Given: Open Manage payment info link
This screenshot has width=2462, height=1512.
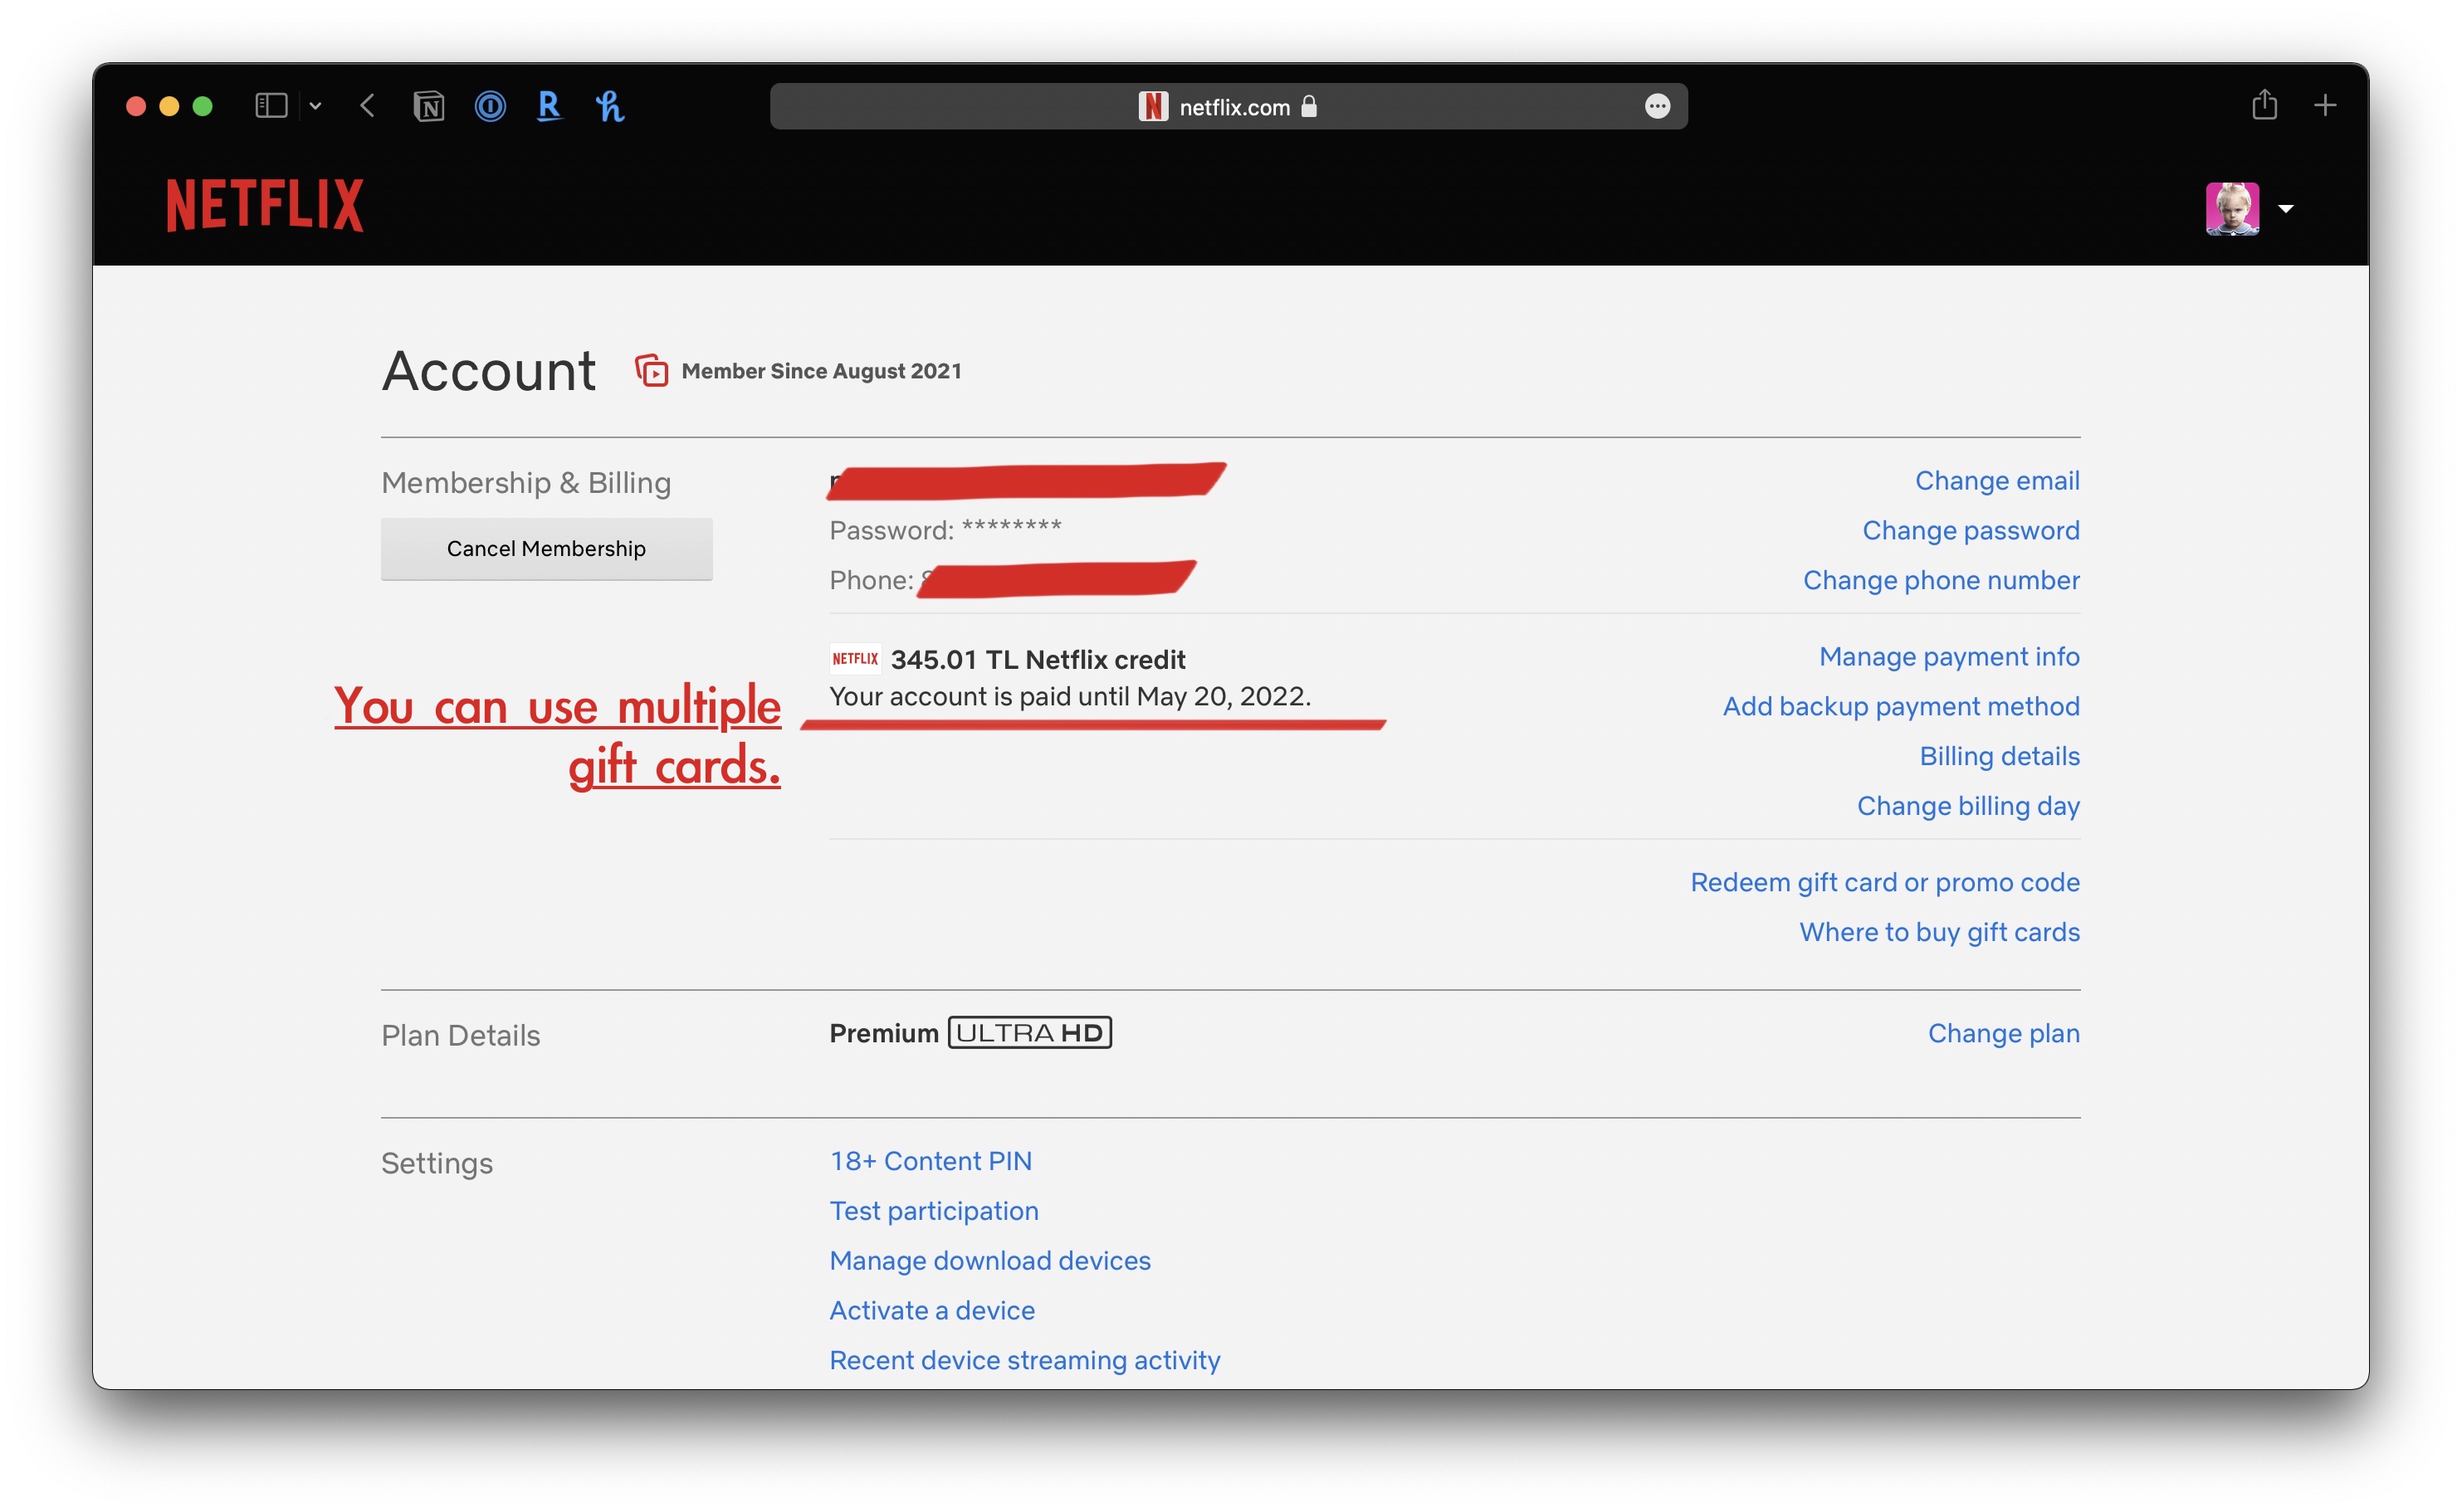Looking at the screenshot, I should click(x=1948, y=656).
